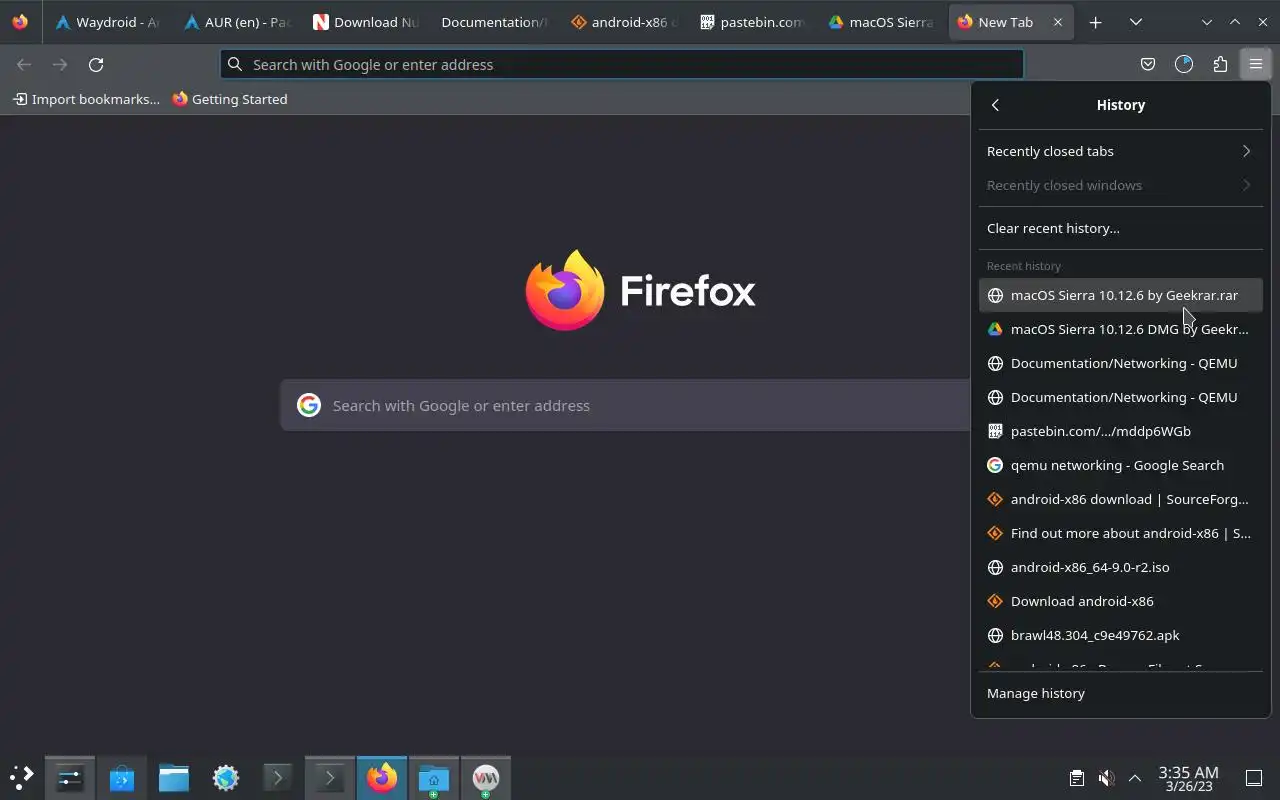
Task: Open second Documentation/Networking - QEMU history entry
Action: coord(1120,397)
